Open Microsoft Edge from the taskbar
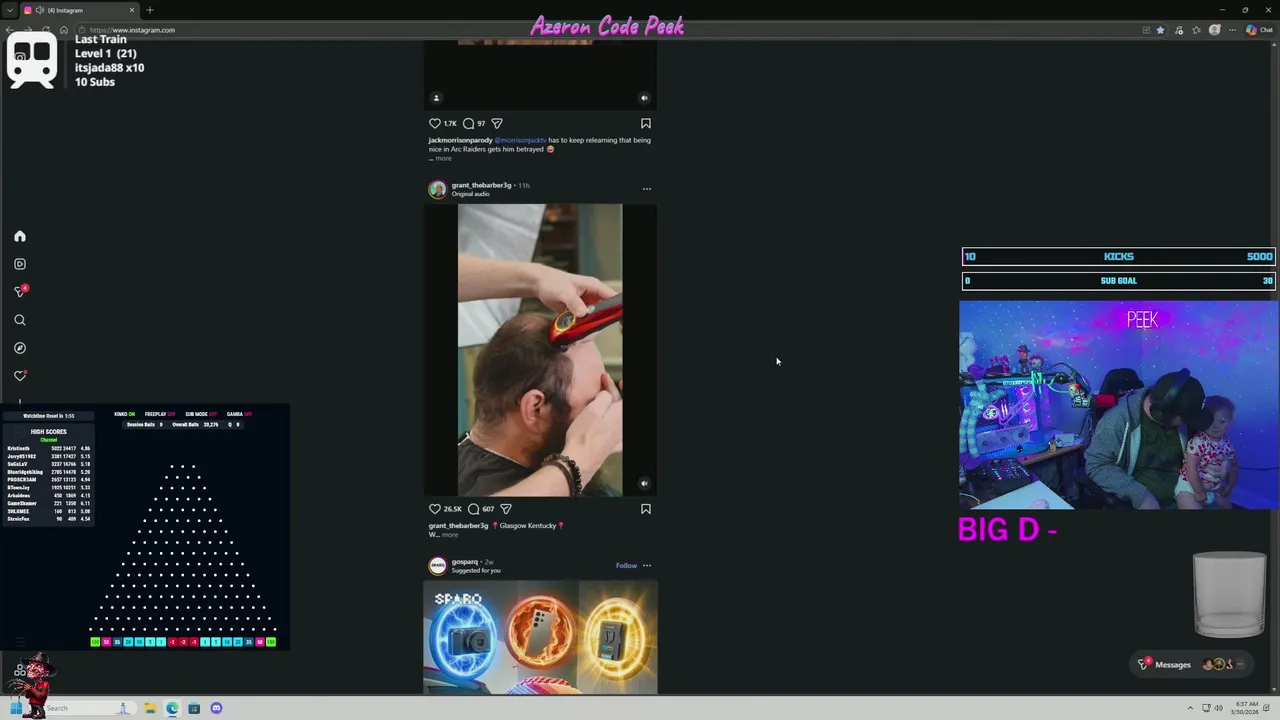Screen dimensions: 1280x720 point(172,708)
